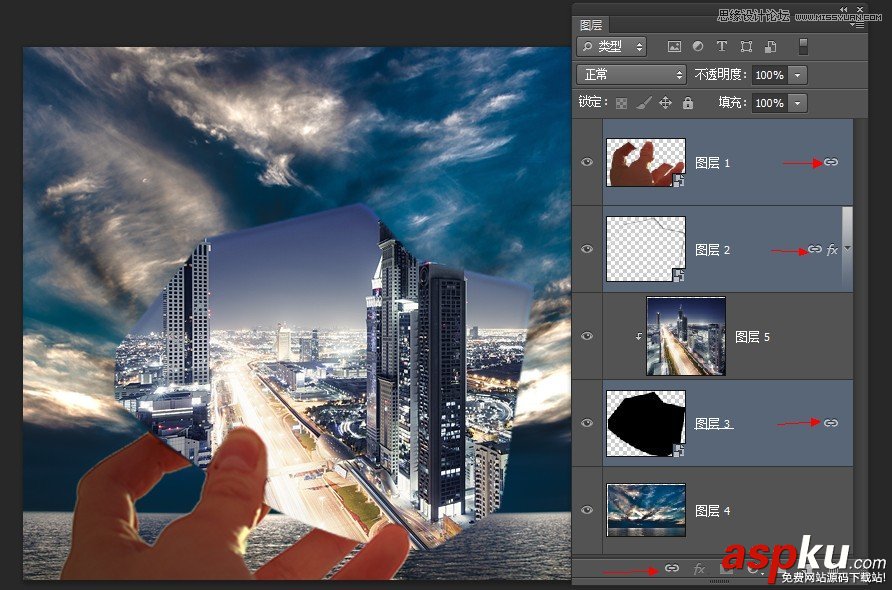The height and width of the screenshot is (590, 892).
Task: Toggle layer filtering on or off switch
Action: 803,46
